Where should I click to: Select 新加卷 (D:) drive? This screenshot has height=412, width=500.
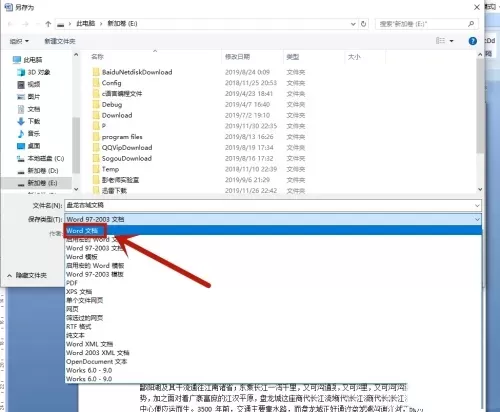click(38, 171)
